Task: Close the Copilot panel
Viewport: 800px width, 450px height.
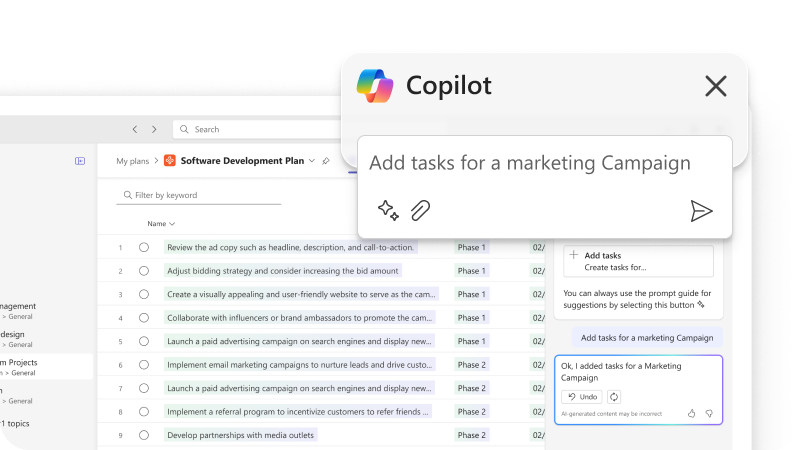Action: [716, 86]
